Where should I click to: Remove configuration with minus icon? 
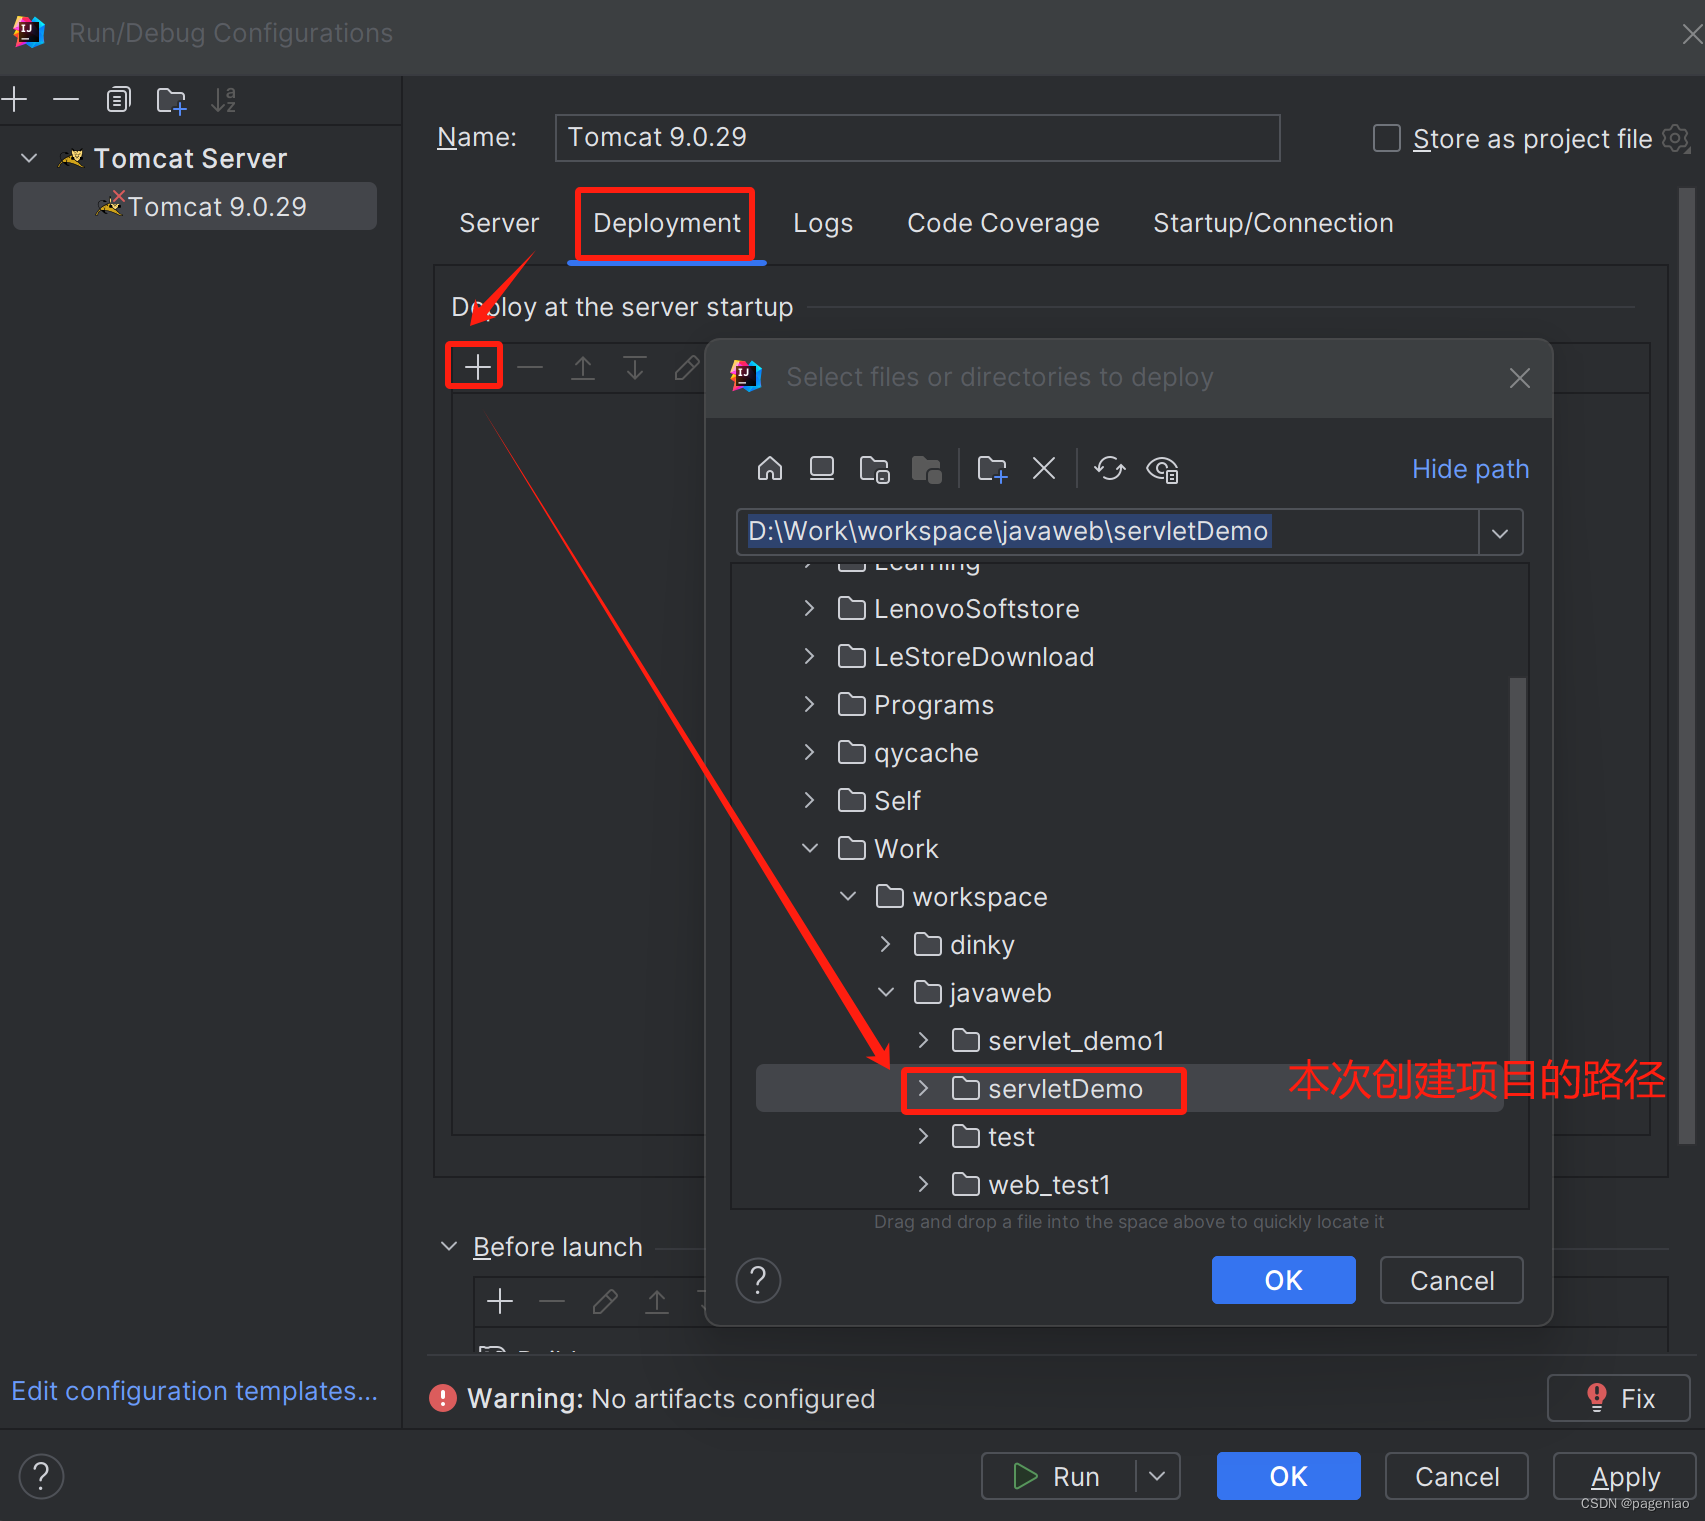66,99
